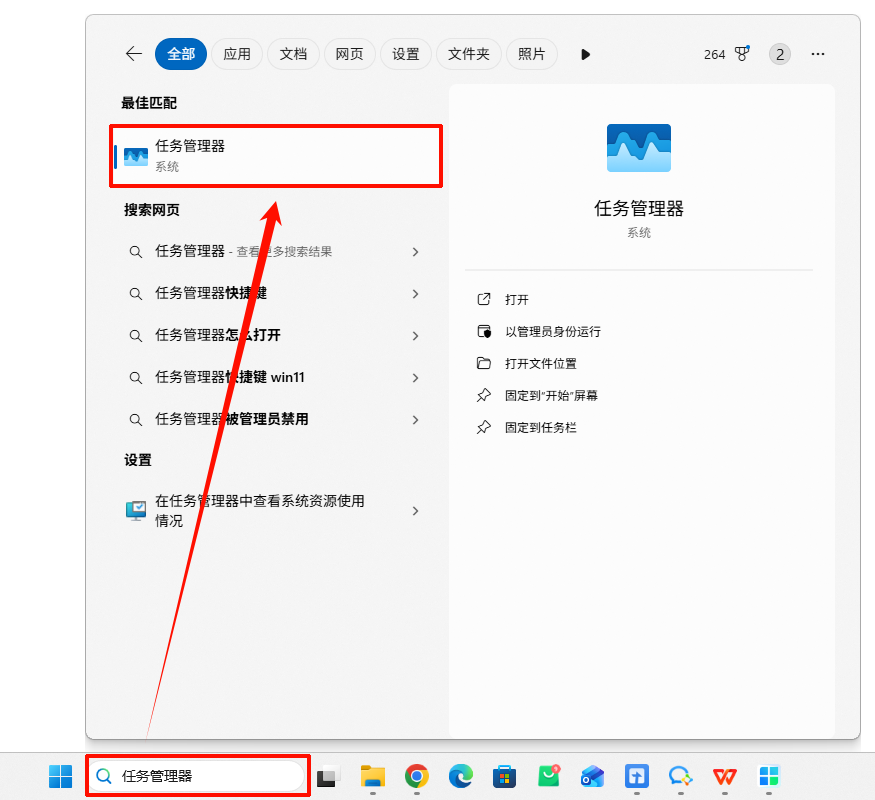Screen dimensions: 875x800
Task: Expand the 任务管理器怎么打开 suggestion chevron
Action: [x=415, y=336]
